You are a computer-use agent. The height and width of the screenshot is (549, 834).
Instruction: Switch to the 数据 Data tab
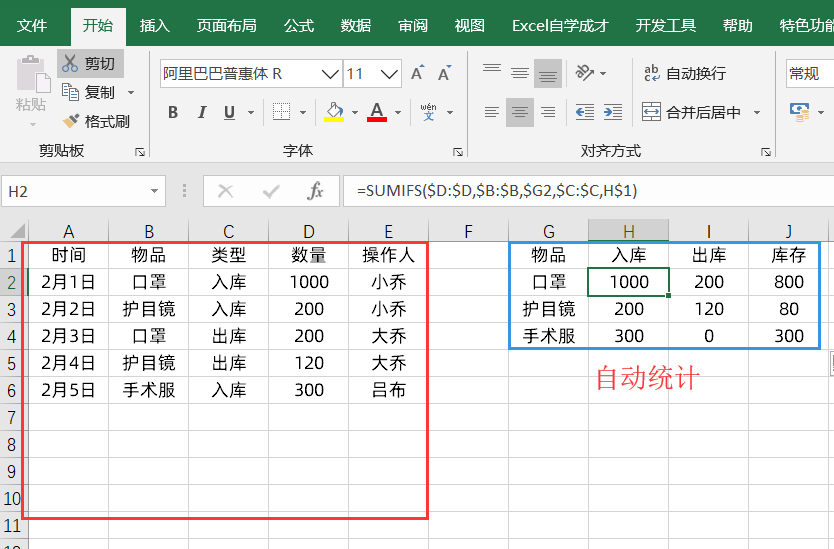click(x=355, y=26)
